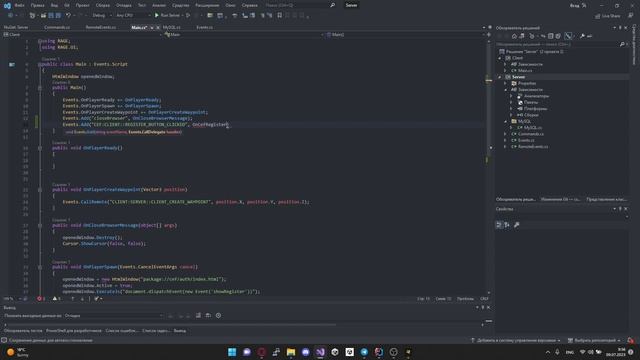Click the Property Pages wrench icon in Properties
Screen dimensions: 640x360
tap(517, 225)
